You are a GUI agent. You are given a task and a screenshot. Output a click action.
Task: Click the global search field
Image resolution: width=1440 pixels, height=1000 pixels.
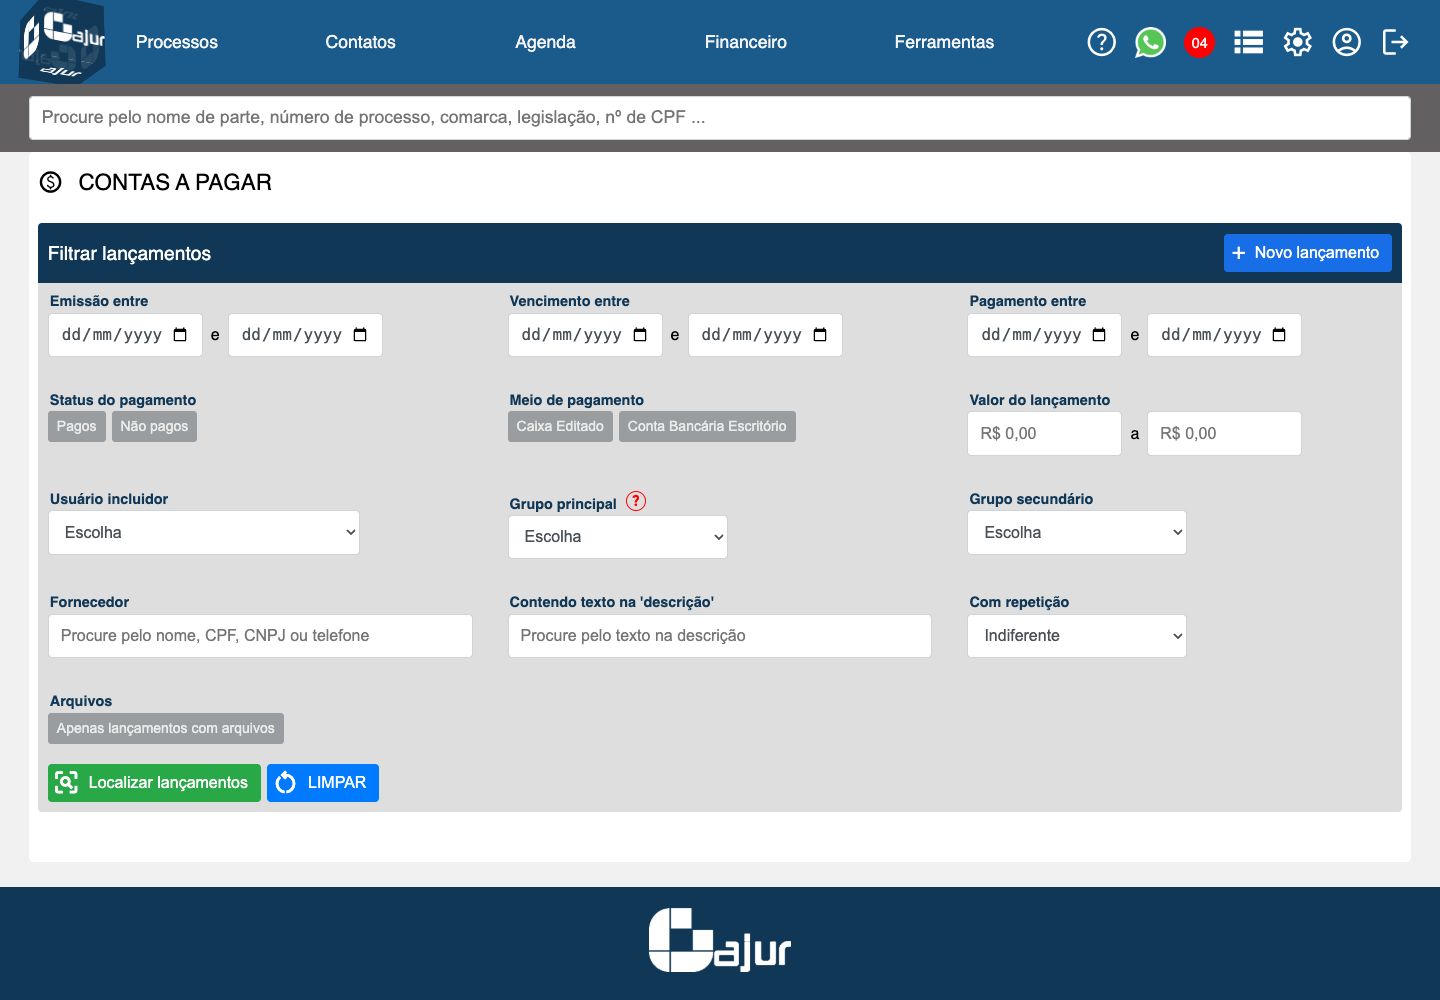[x=720, y=118]
